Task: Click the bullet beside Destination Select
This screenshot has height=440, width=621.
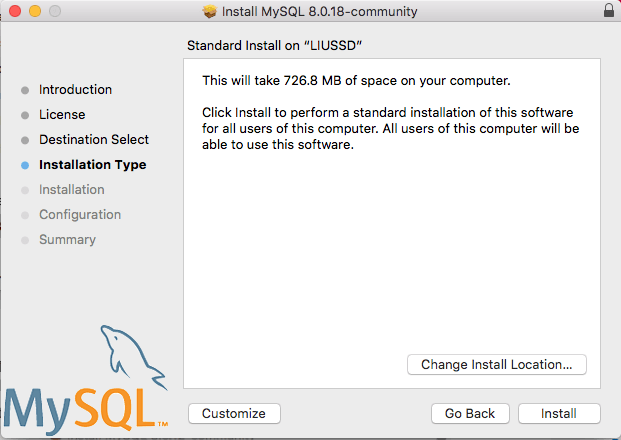Action: point(25,140)
